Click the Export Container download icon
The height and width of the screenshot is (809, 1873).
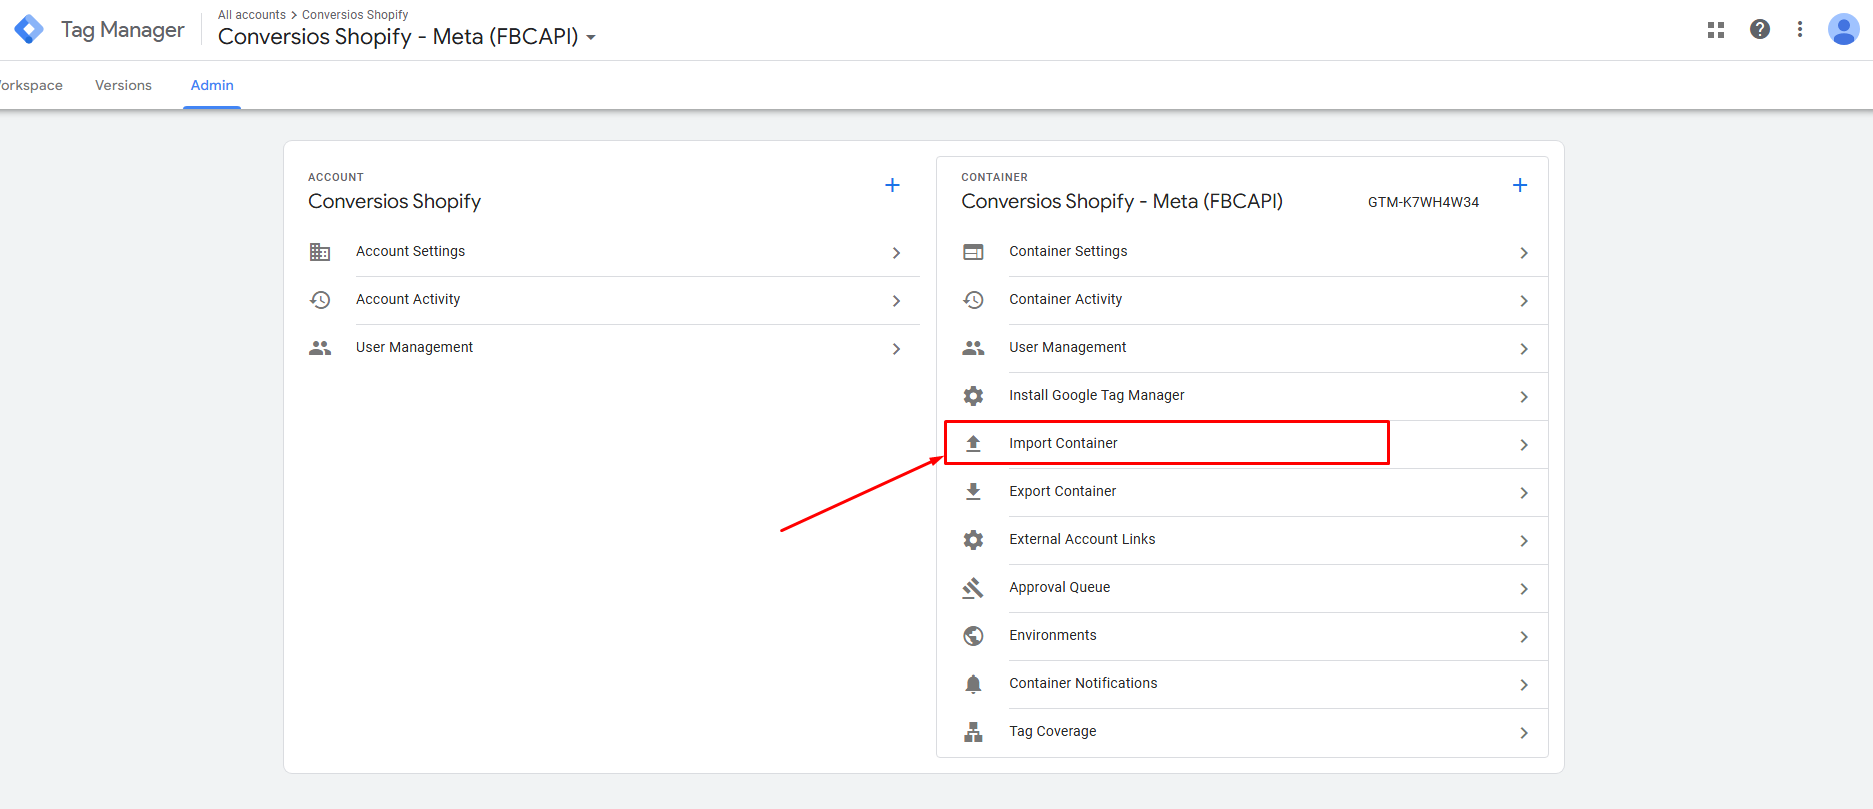pos(973,491)
